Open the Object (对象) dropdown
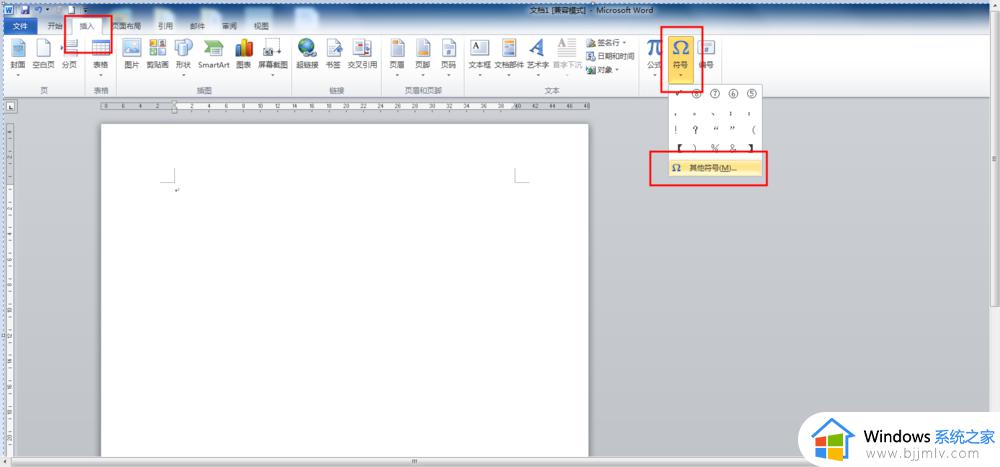Viewport: 1000px width, 467px height. 603,70
